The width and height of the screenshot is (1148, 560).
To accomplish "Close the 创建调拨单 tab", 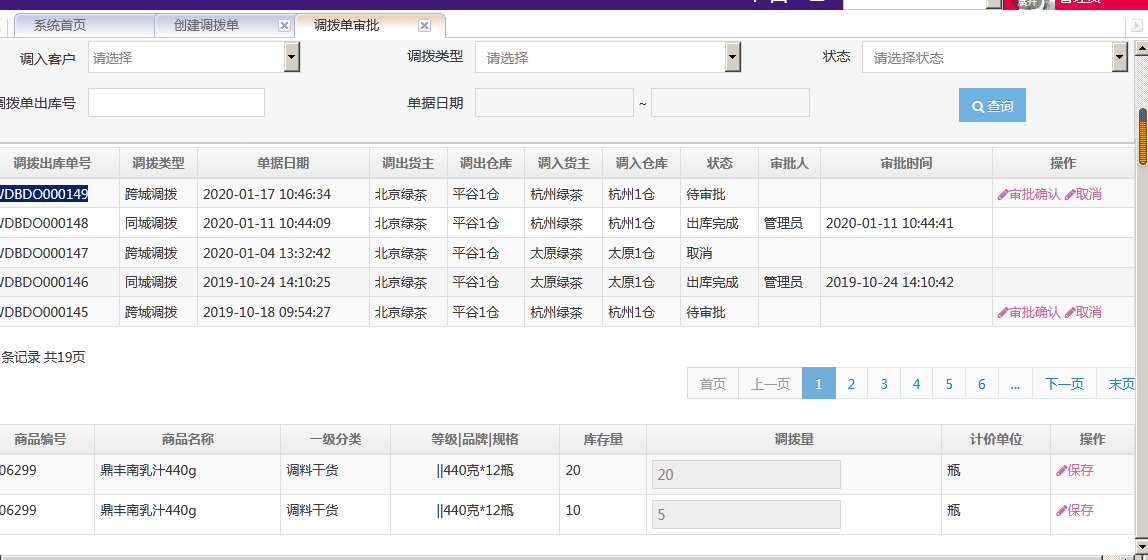I will (284, 26).
